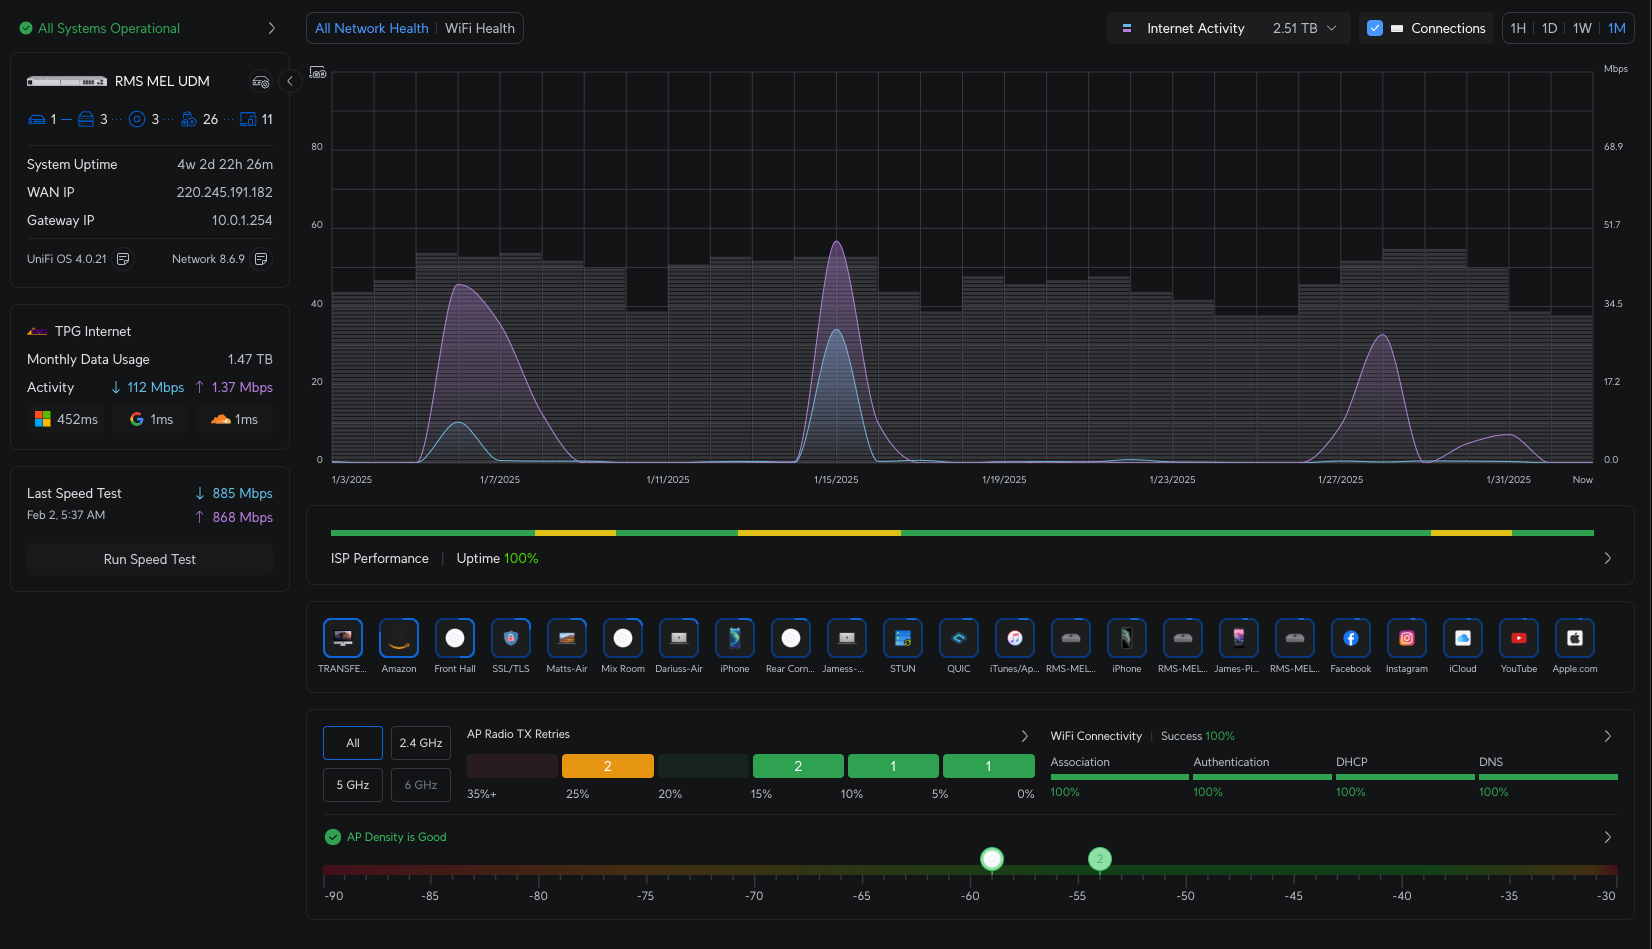
Task: Click the orange 25% TX retries bar
Action: pyautogui.click(x=608, y=766)
